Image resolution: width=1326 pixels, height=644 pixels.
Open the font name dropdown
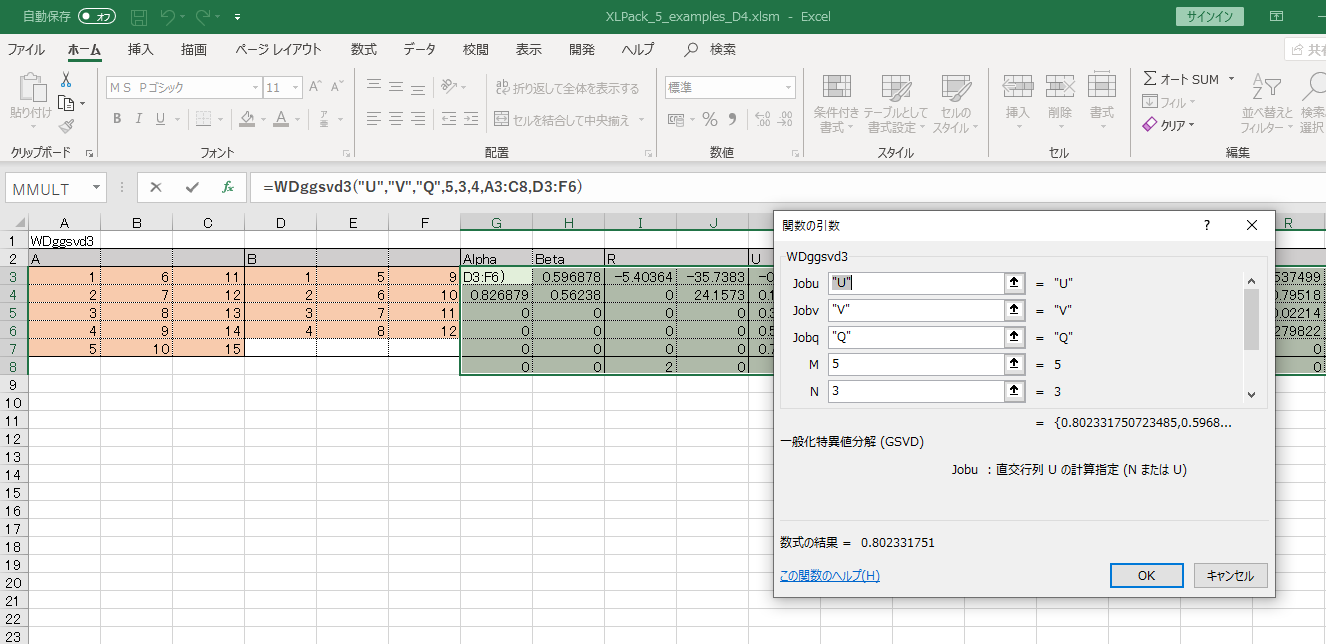254,88
